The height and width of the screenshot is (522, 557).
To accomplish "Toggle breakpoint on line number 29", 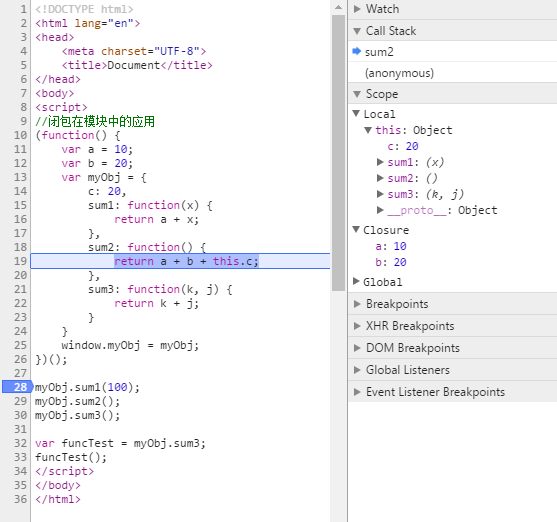I will coord(20,401).
